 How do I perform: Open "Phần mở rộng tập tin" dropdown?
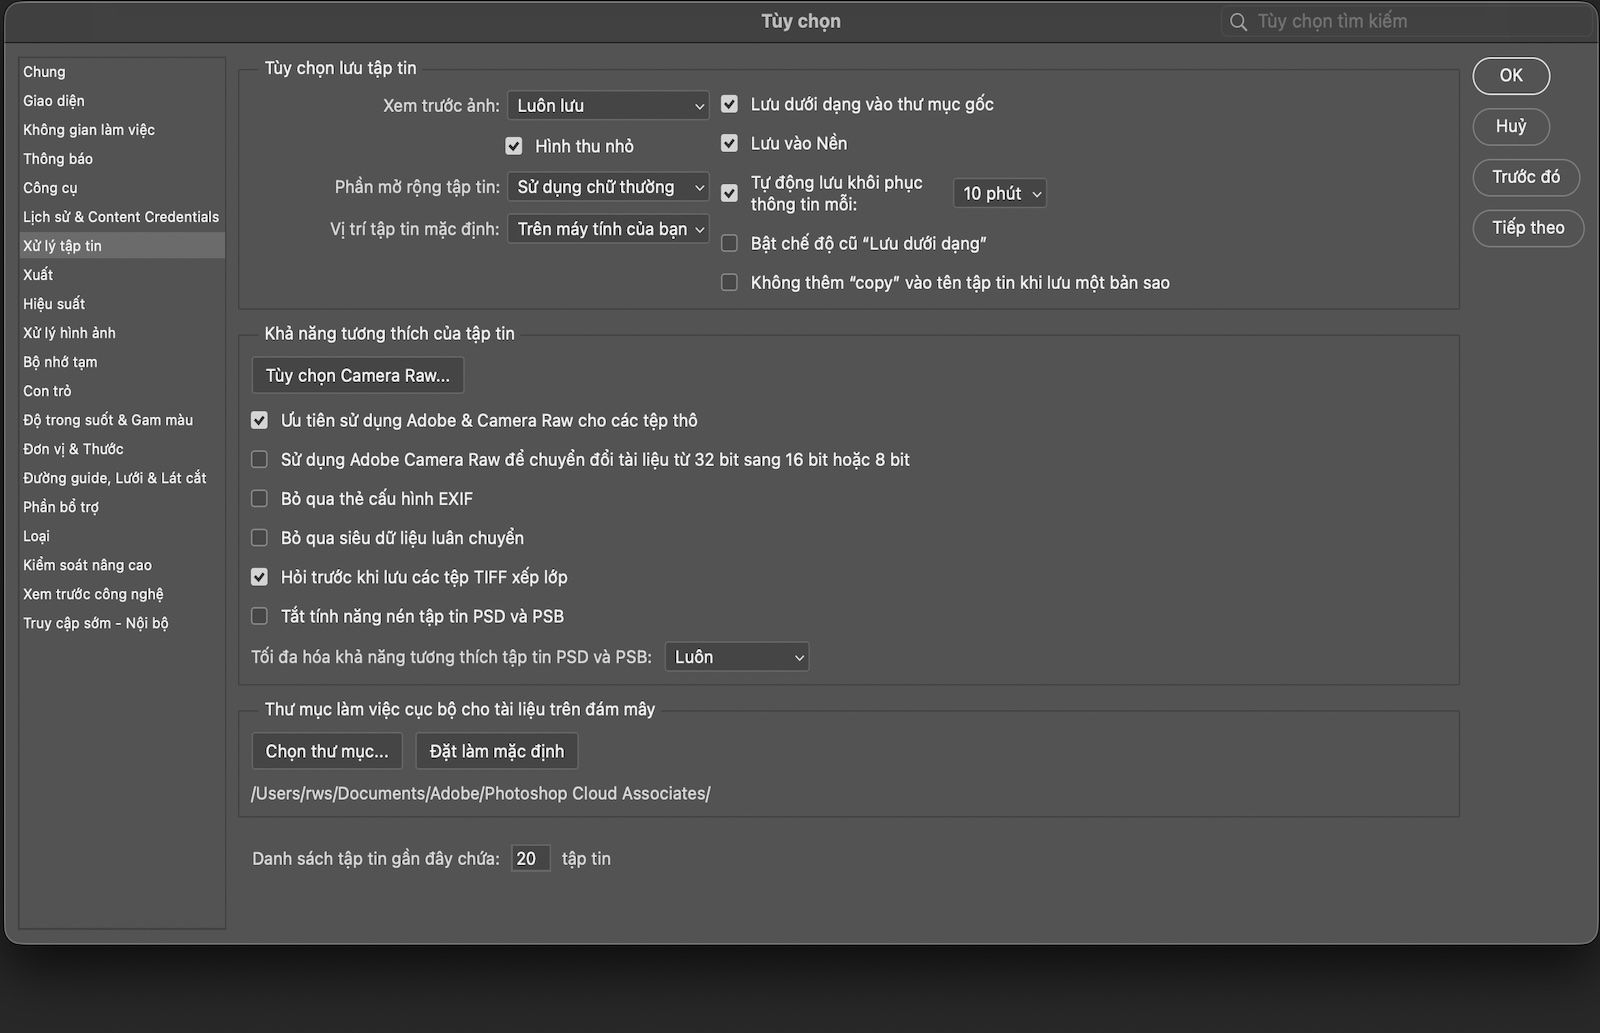pyautogui.click(x=608, y=187)
